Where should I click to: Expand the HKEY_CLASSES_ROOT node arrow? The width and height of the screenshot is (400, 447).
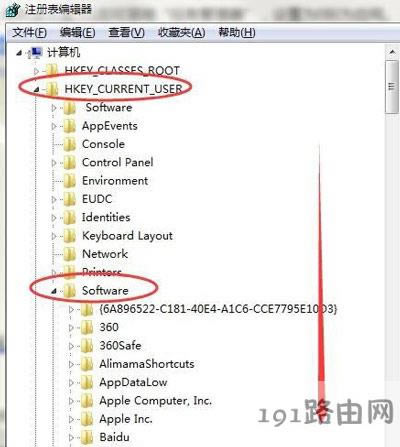[36, 71]
